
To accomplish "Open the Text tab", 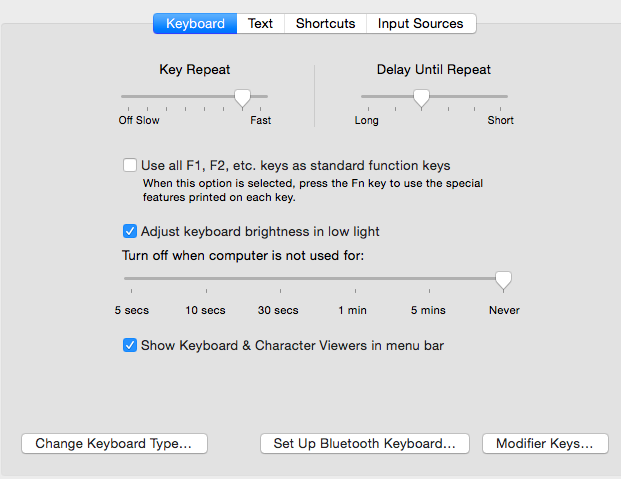I will [x=260, y=23].
